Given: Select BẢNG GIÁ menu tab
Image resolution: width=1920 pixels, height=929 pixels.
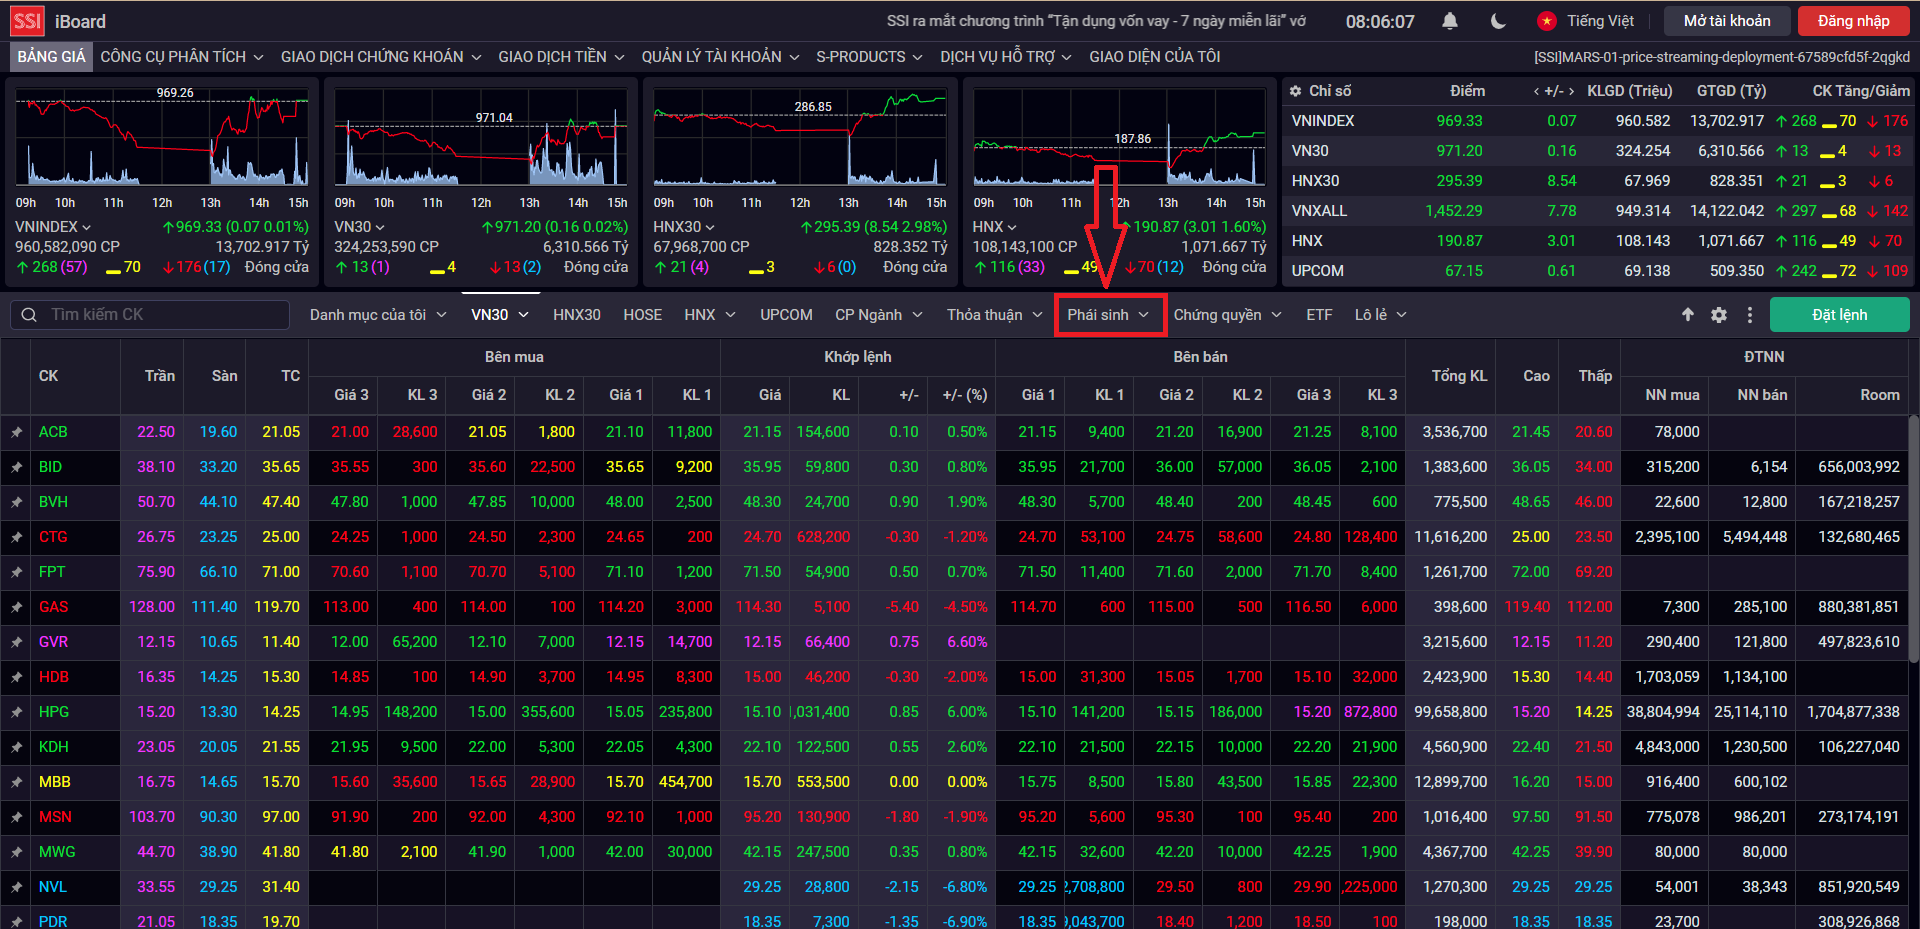Looking at the screenshot, I should pyautogui.click(x=51, y=57).
